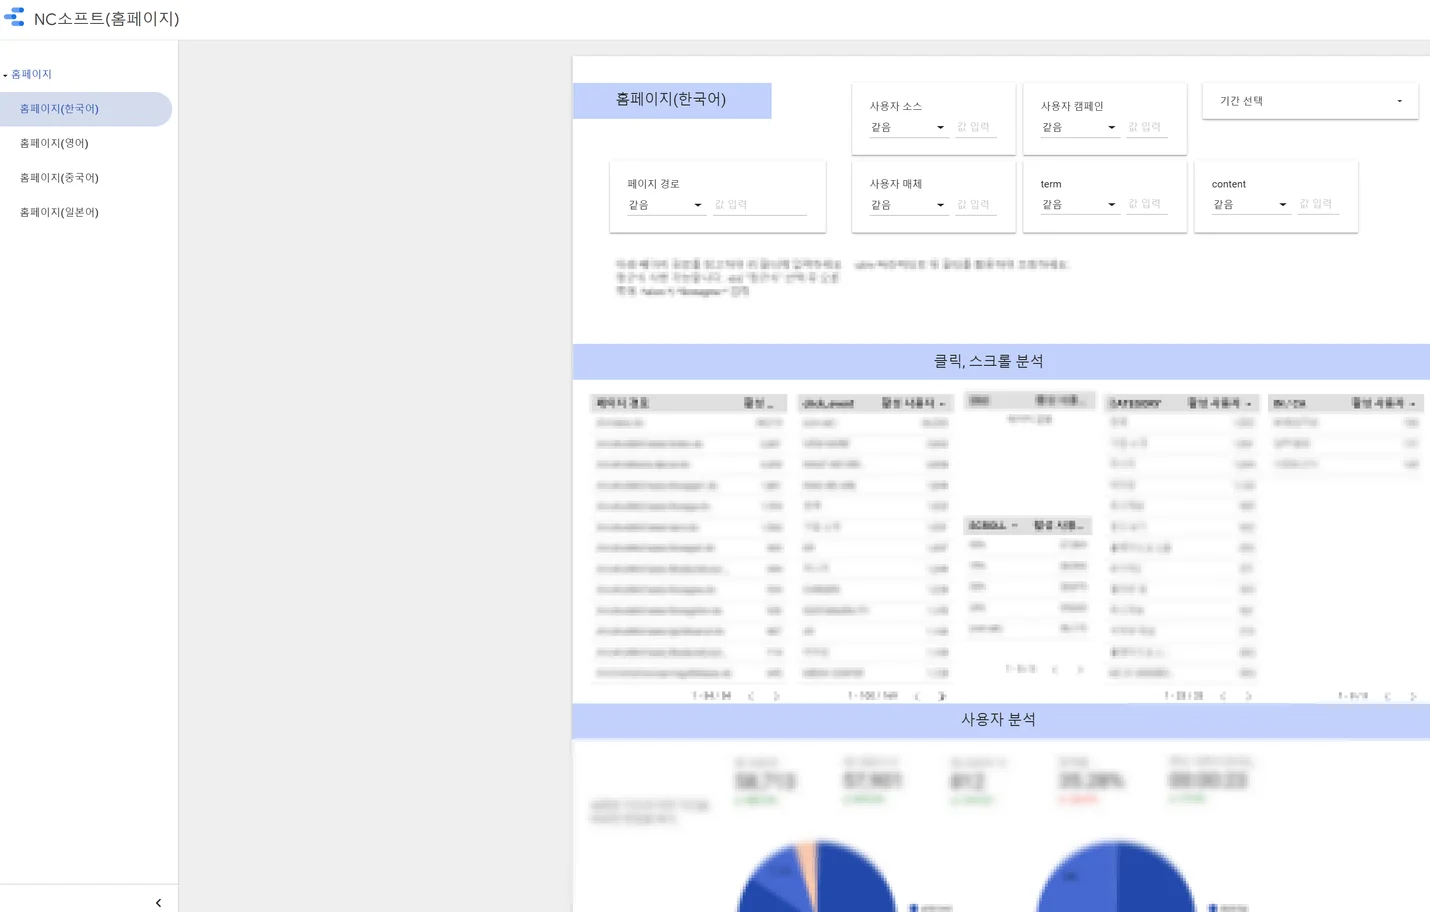Go to previous page of 페이지 경로 table
This screenshot has height=912, width=1430.
coord(751,696)
